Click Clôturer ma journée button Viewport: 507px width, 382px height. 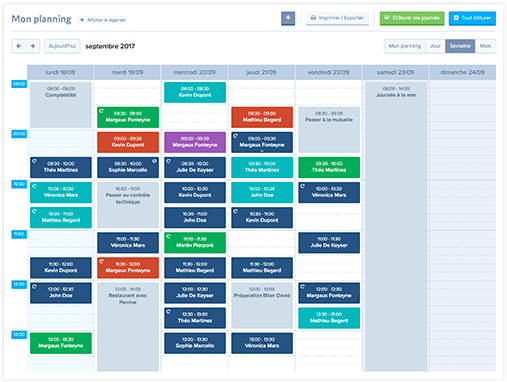pyautogui.click(x=412, y=18)
